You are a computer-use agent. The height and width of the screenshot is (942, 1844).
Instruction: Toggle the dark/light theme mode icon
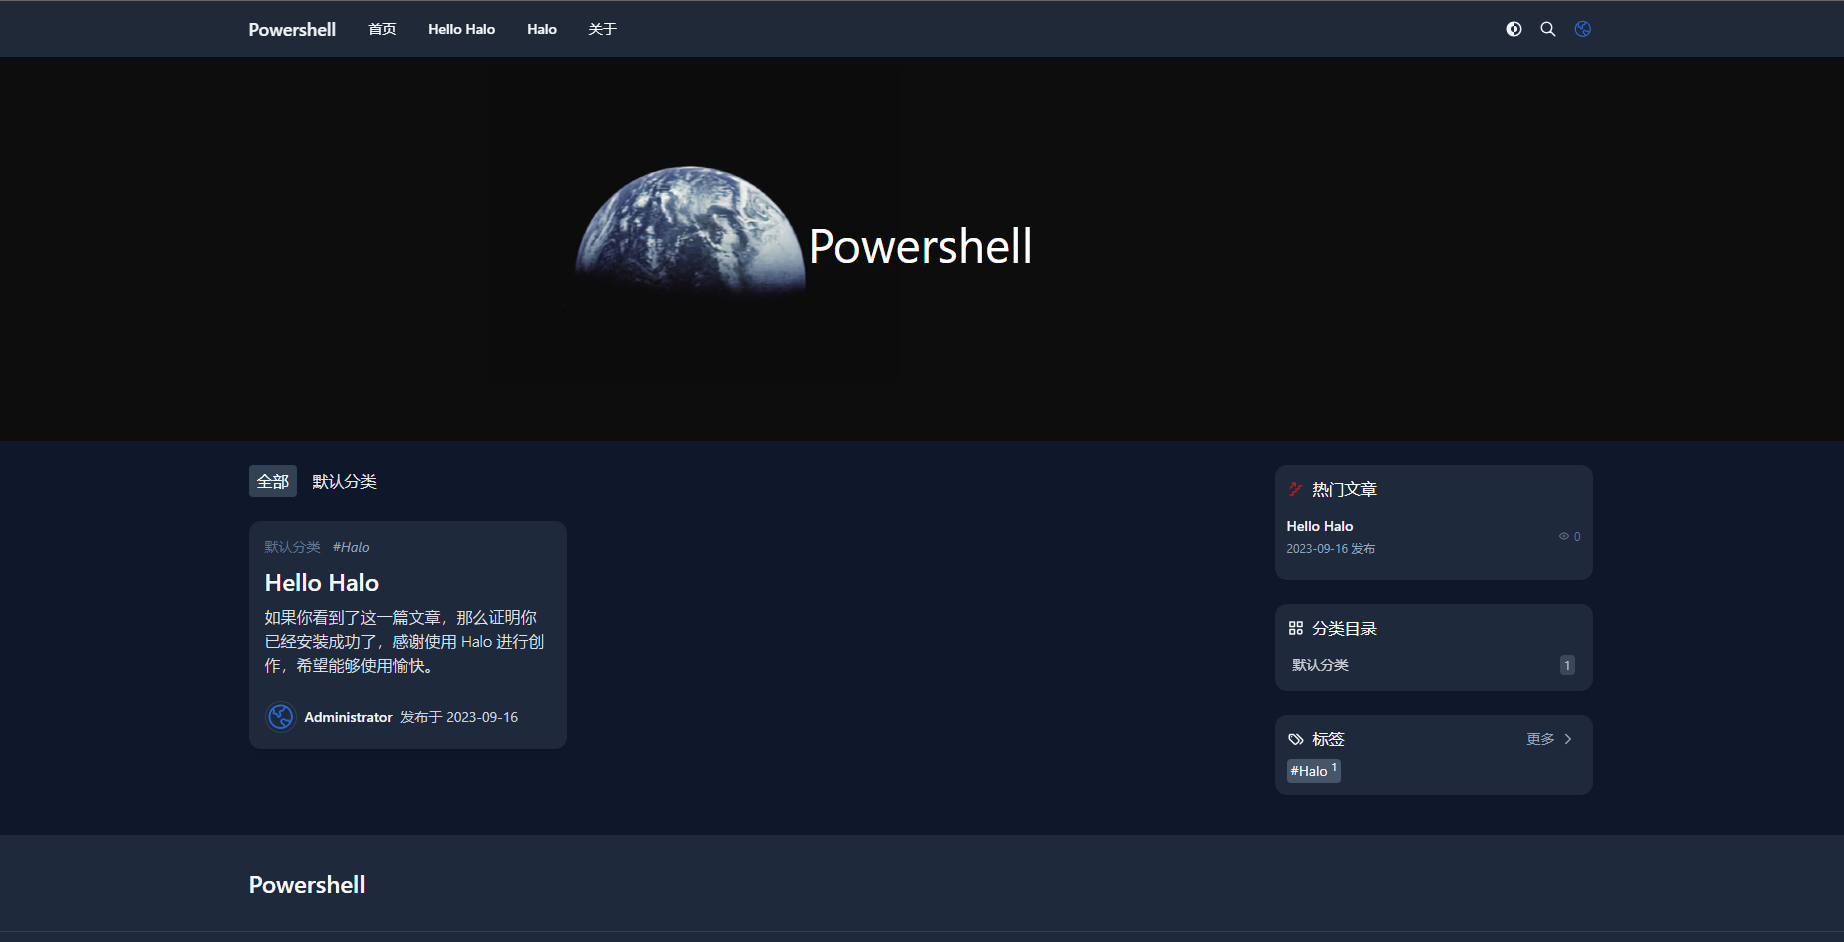(x=1514, y=29)
